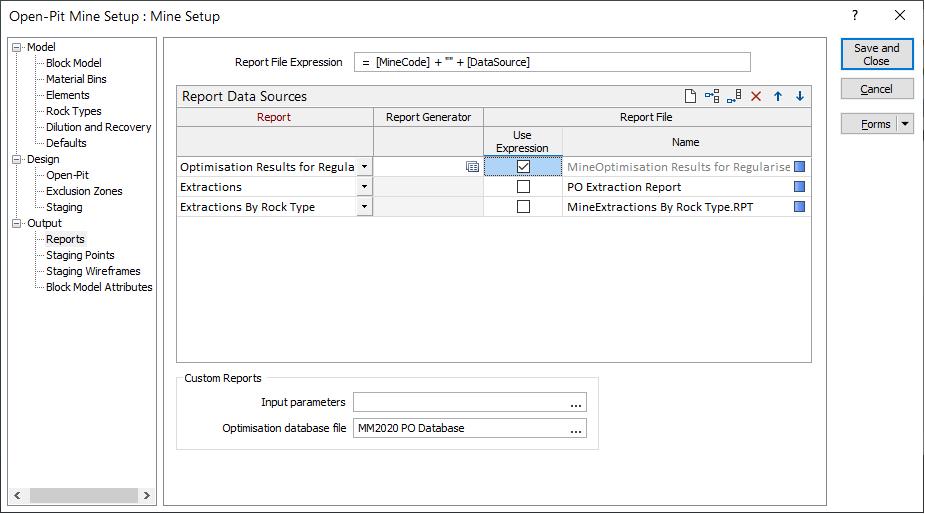The image size is (925, 514).
Task: Browse for the Optimisation database file
Action: tap(576, 429)
